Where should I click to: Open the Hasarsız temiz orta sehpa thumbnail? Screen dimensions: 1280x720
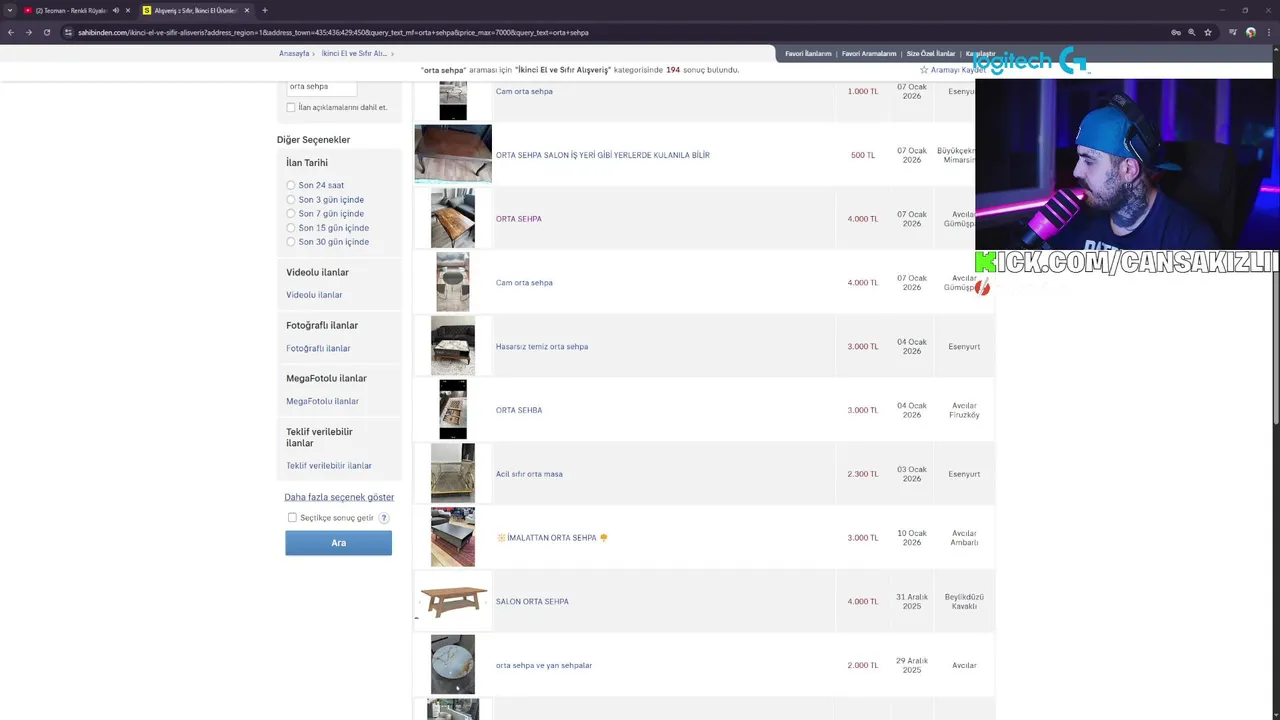(x=453, y=346)
